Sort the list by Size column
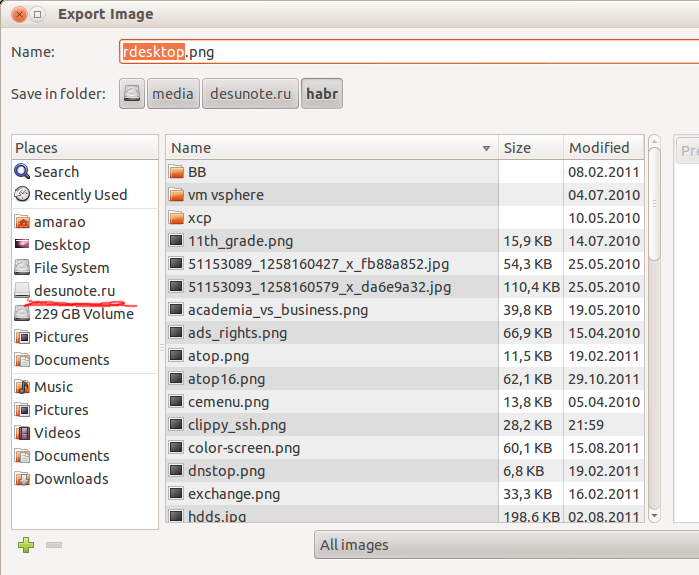Screen dimensions: 699x575 click(531, 148)
